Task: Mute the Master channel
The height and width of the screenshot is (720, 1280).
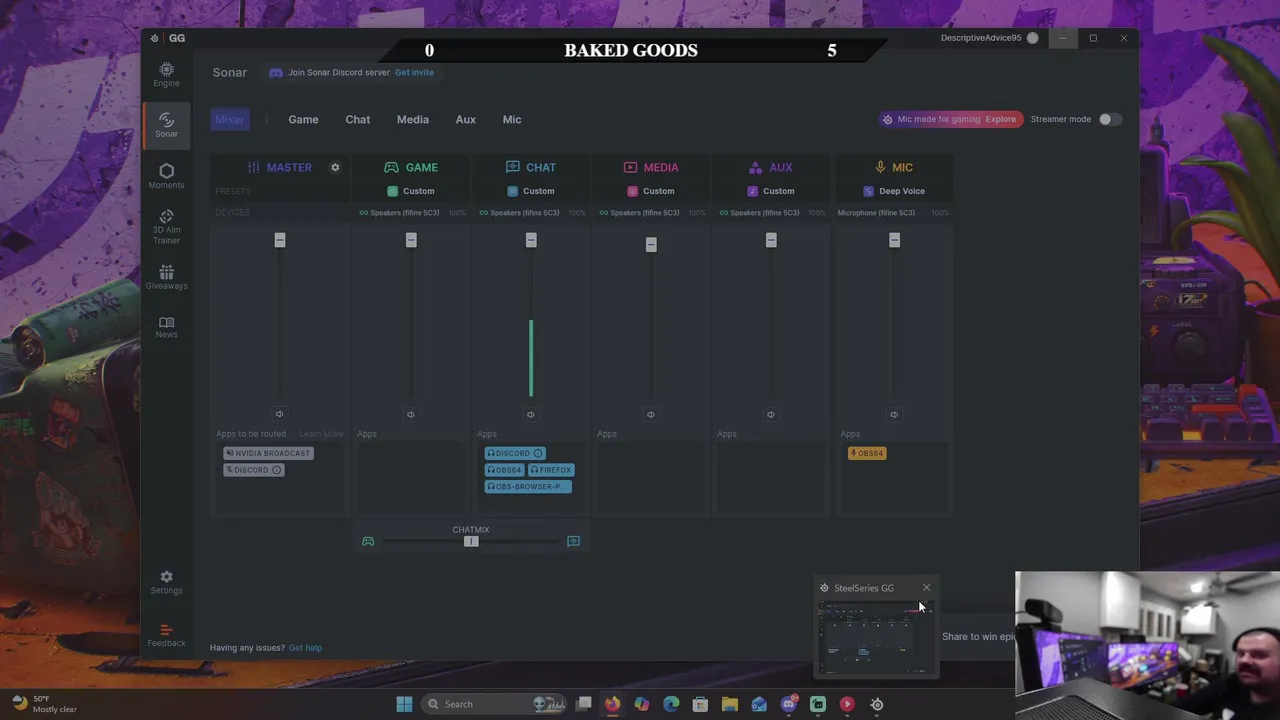Action: (279, 414)
